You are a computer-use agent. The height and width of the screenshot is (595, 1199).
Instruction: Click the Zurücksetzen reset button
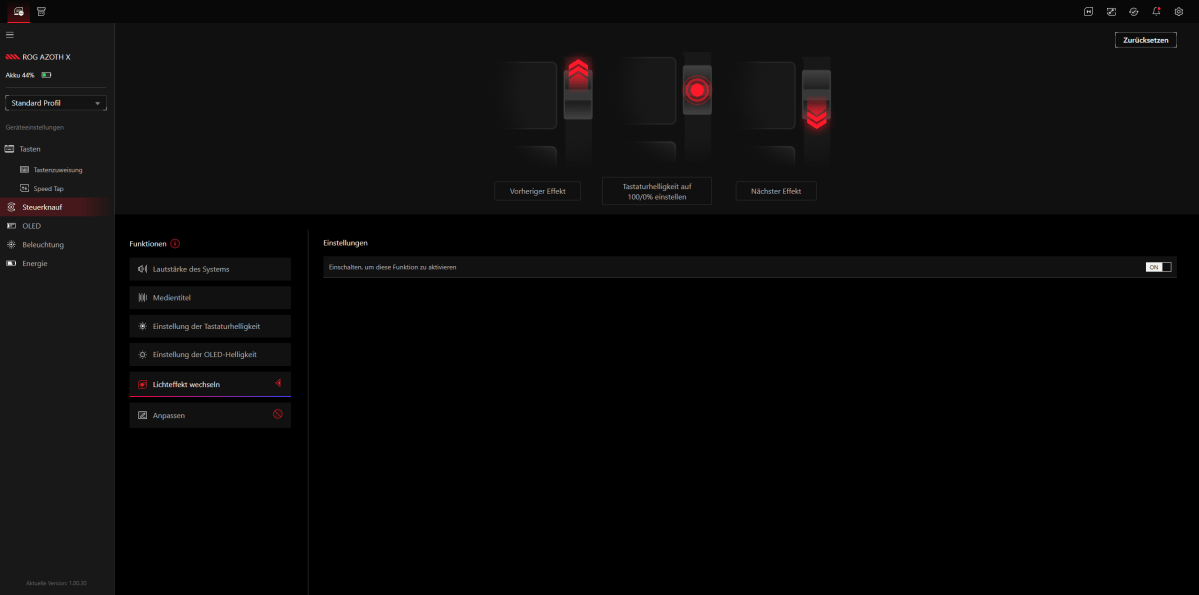coord(1145,40)
